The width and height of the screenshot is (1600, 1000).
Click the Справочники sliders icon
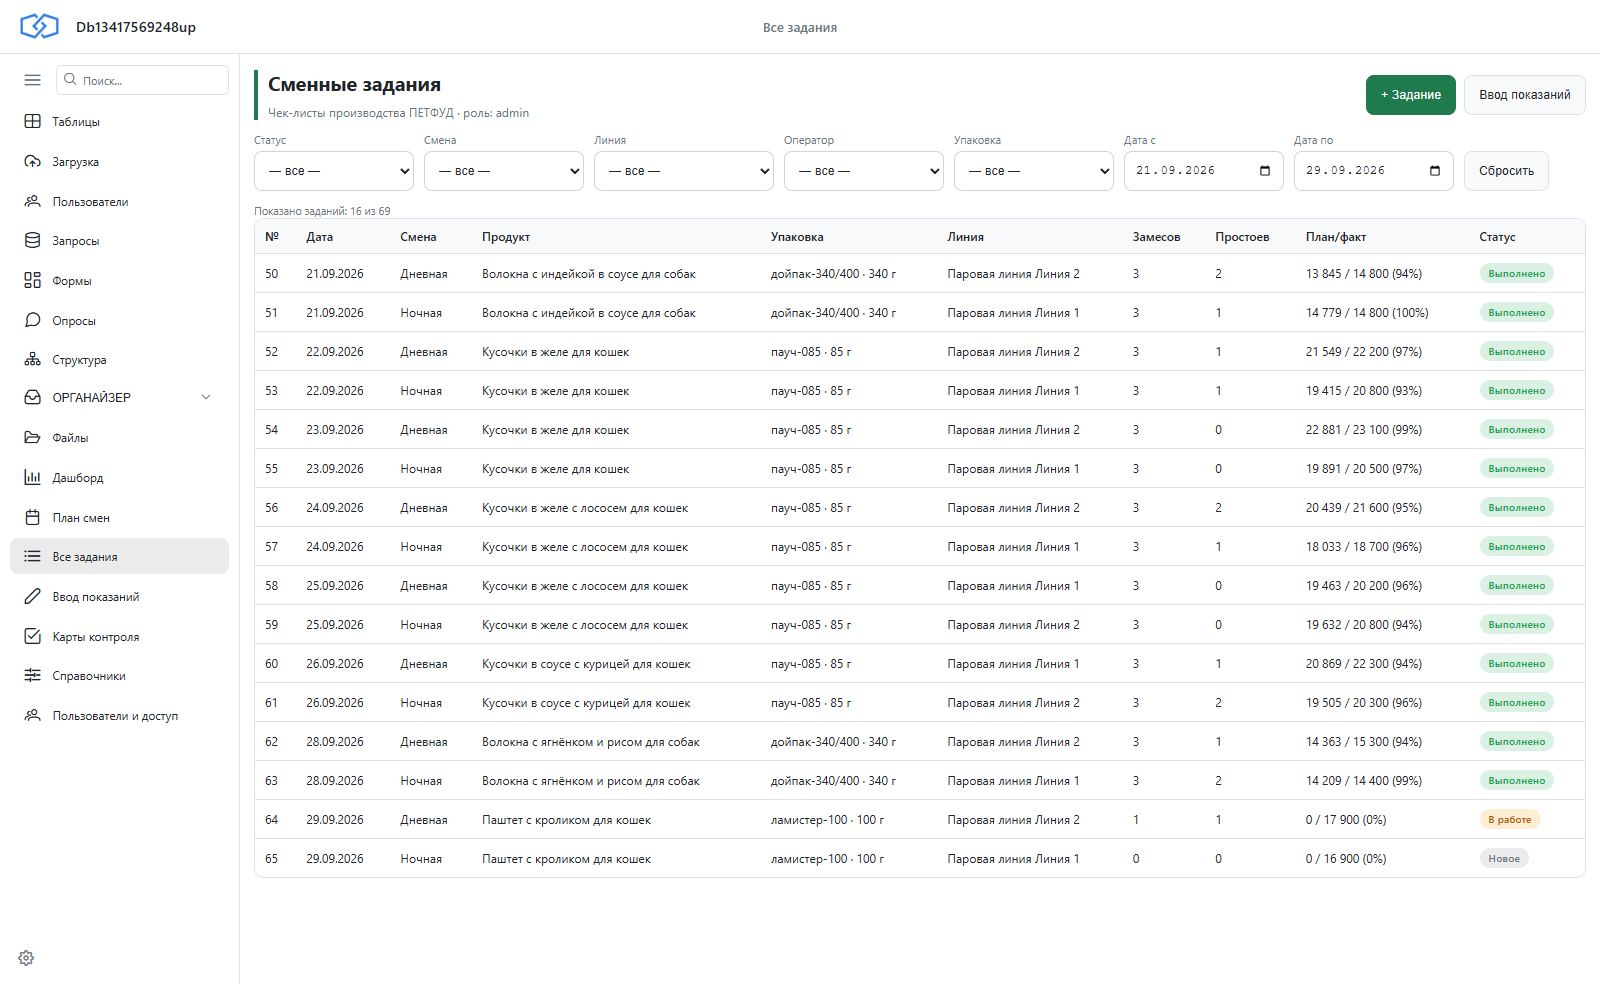coord(33,676)
